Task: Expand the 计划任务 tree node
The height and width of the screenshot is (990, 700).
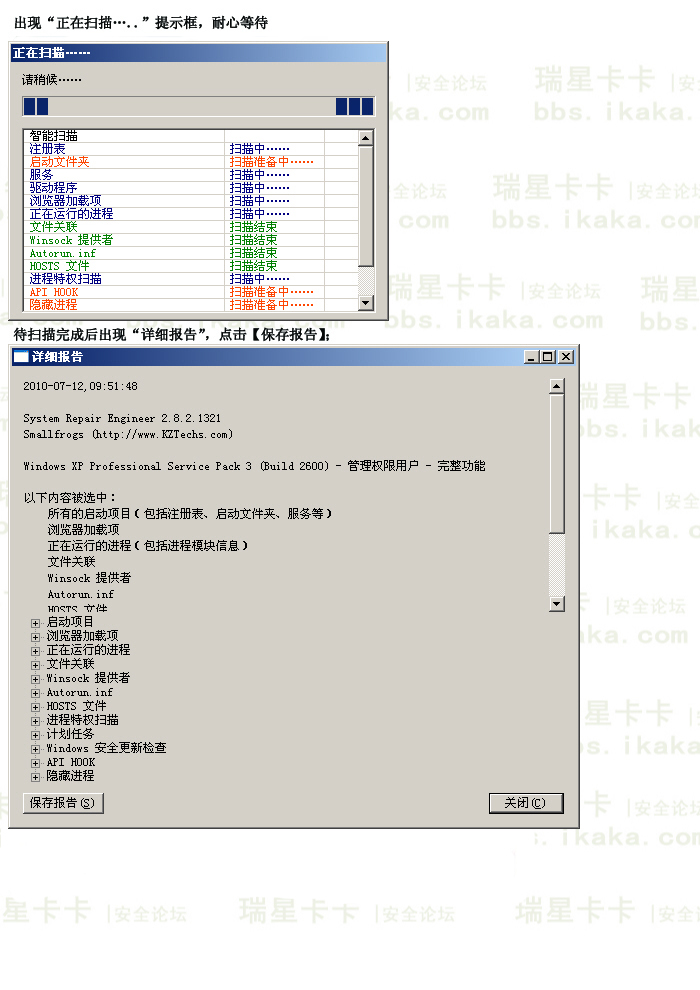Action: pos(35,734)
